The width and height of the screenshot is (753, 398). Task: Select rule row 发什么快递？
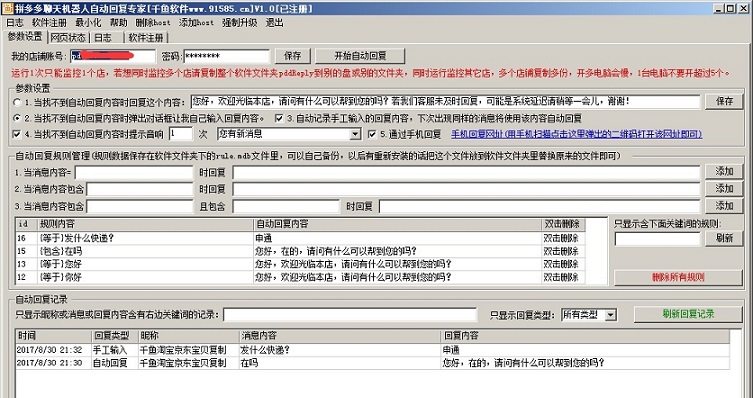pyautogui.click(x=301, y=238)
